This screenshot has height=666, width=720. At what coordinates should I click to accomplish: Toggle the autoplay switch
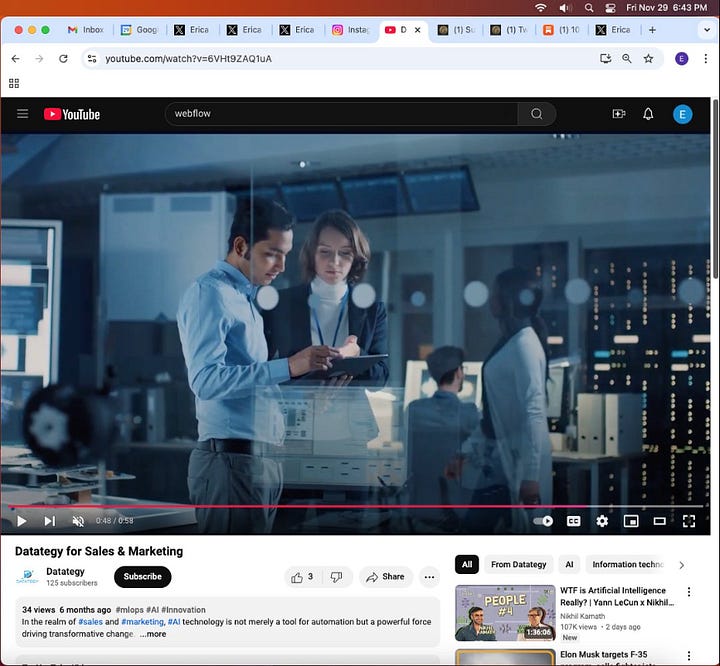543,521
